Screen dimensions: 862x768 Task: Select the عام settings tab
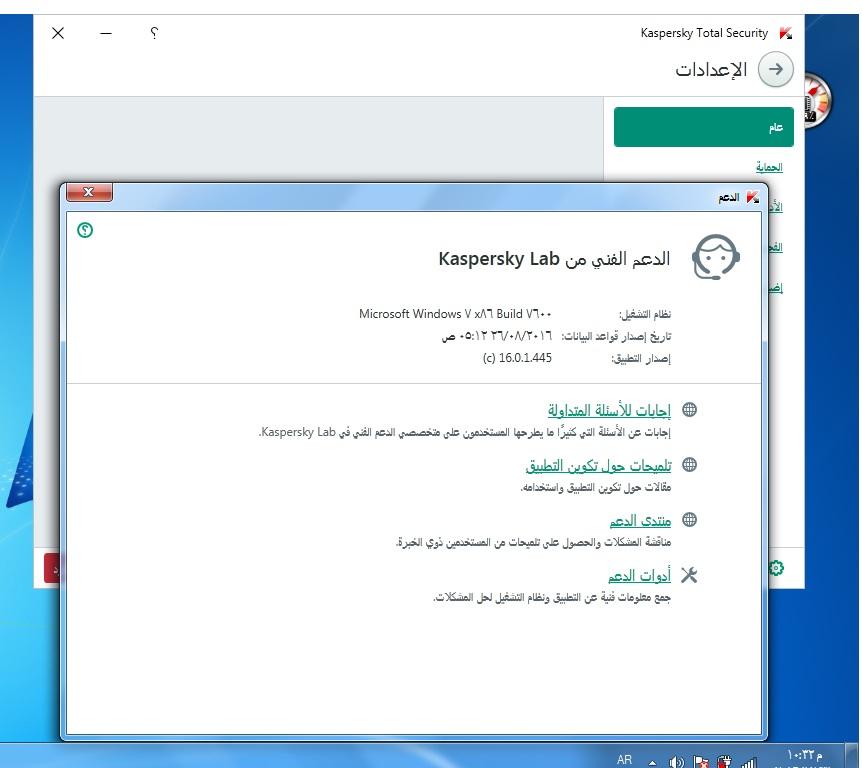point(704,127)
